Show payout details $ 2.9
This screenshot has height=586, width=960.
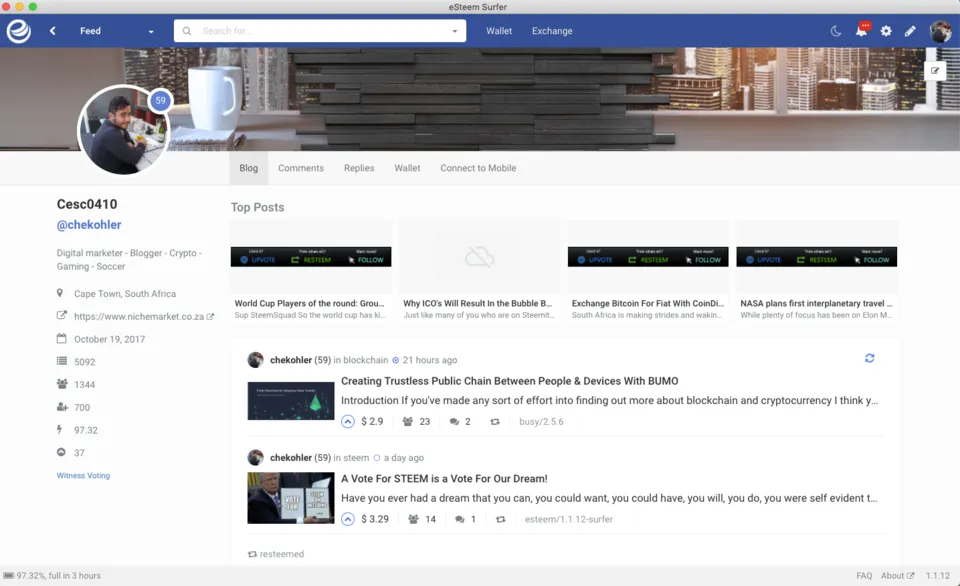372,421
